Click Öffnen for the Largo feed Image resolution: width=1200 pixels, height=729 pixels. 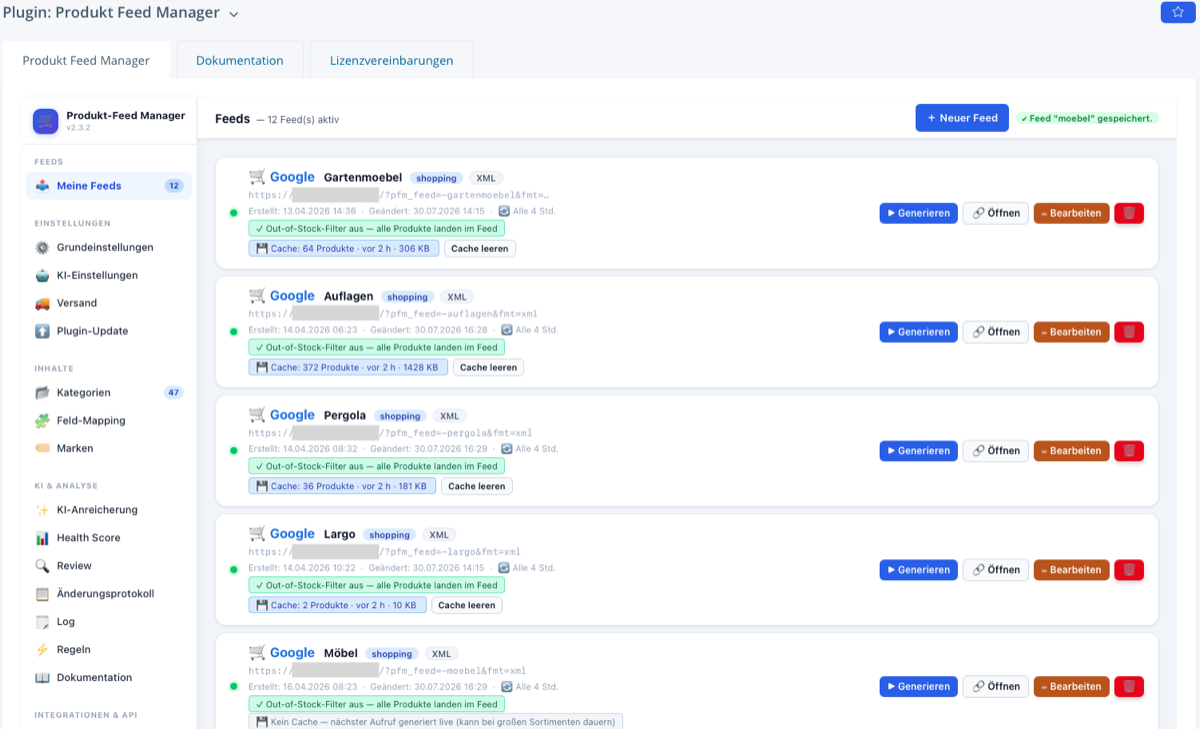[x=995, y=570]
